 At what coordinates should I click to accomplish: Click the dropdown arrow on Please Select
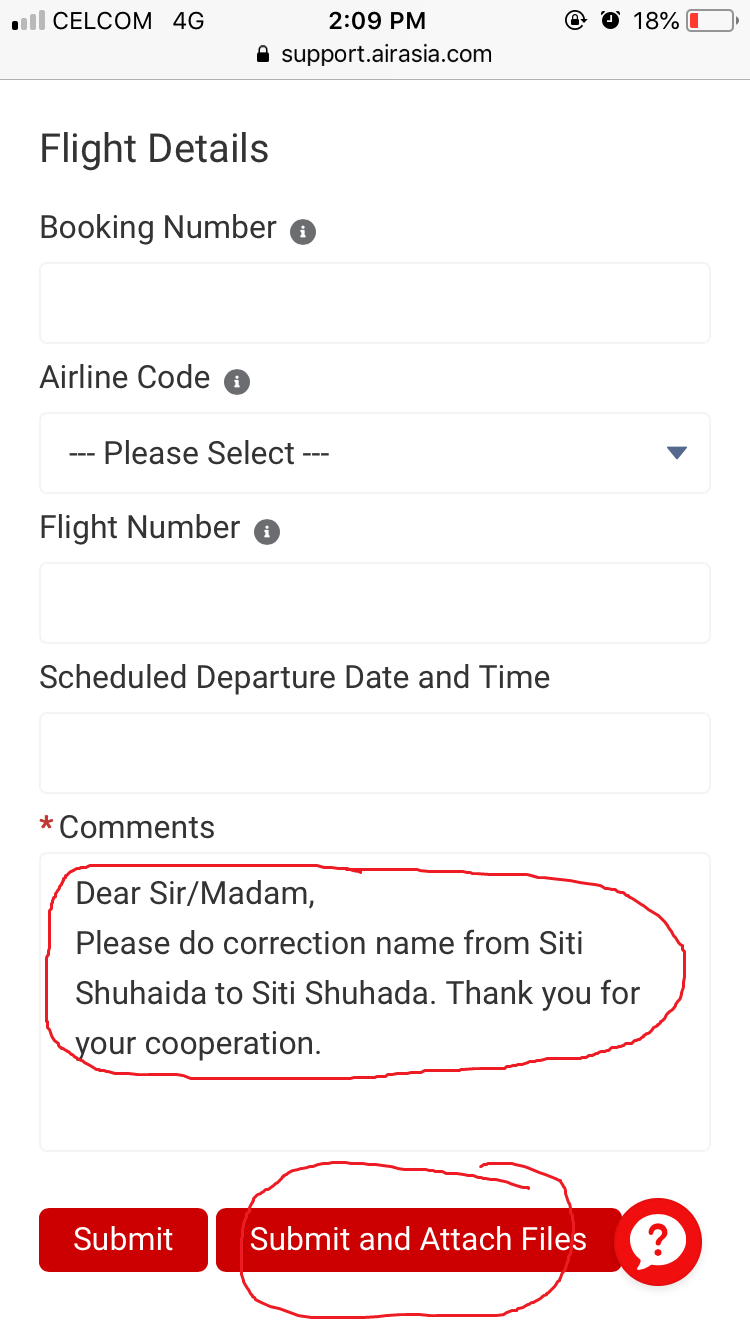pyautogui.click(x=676, y=453)
